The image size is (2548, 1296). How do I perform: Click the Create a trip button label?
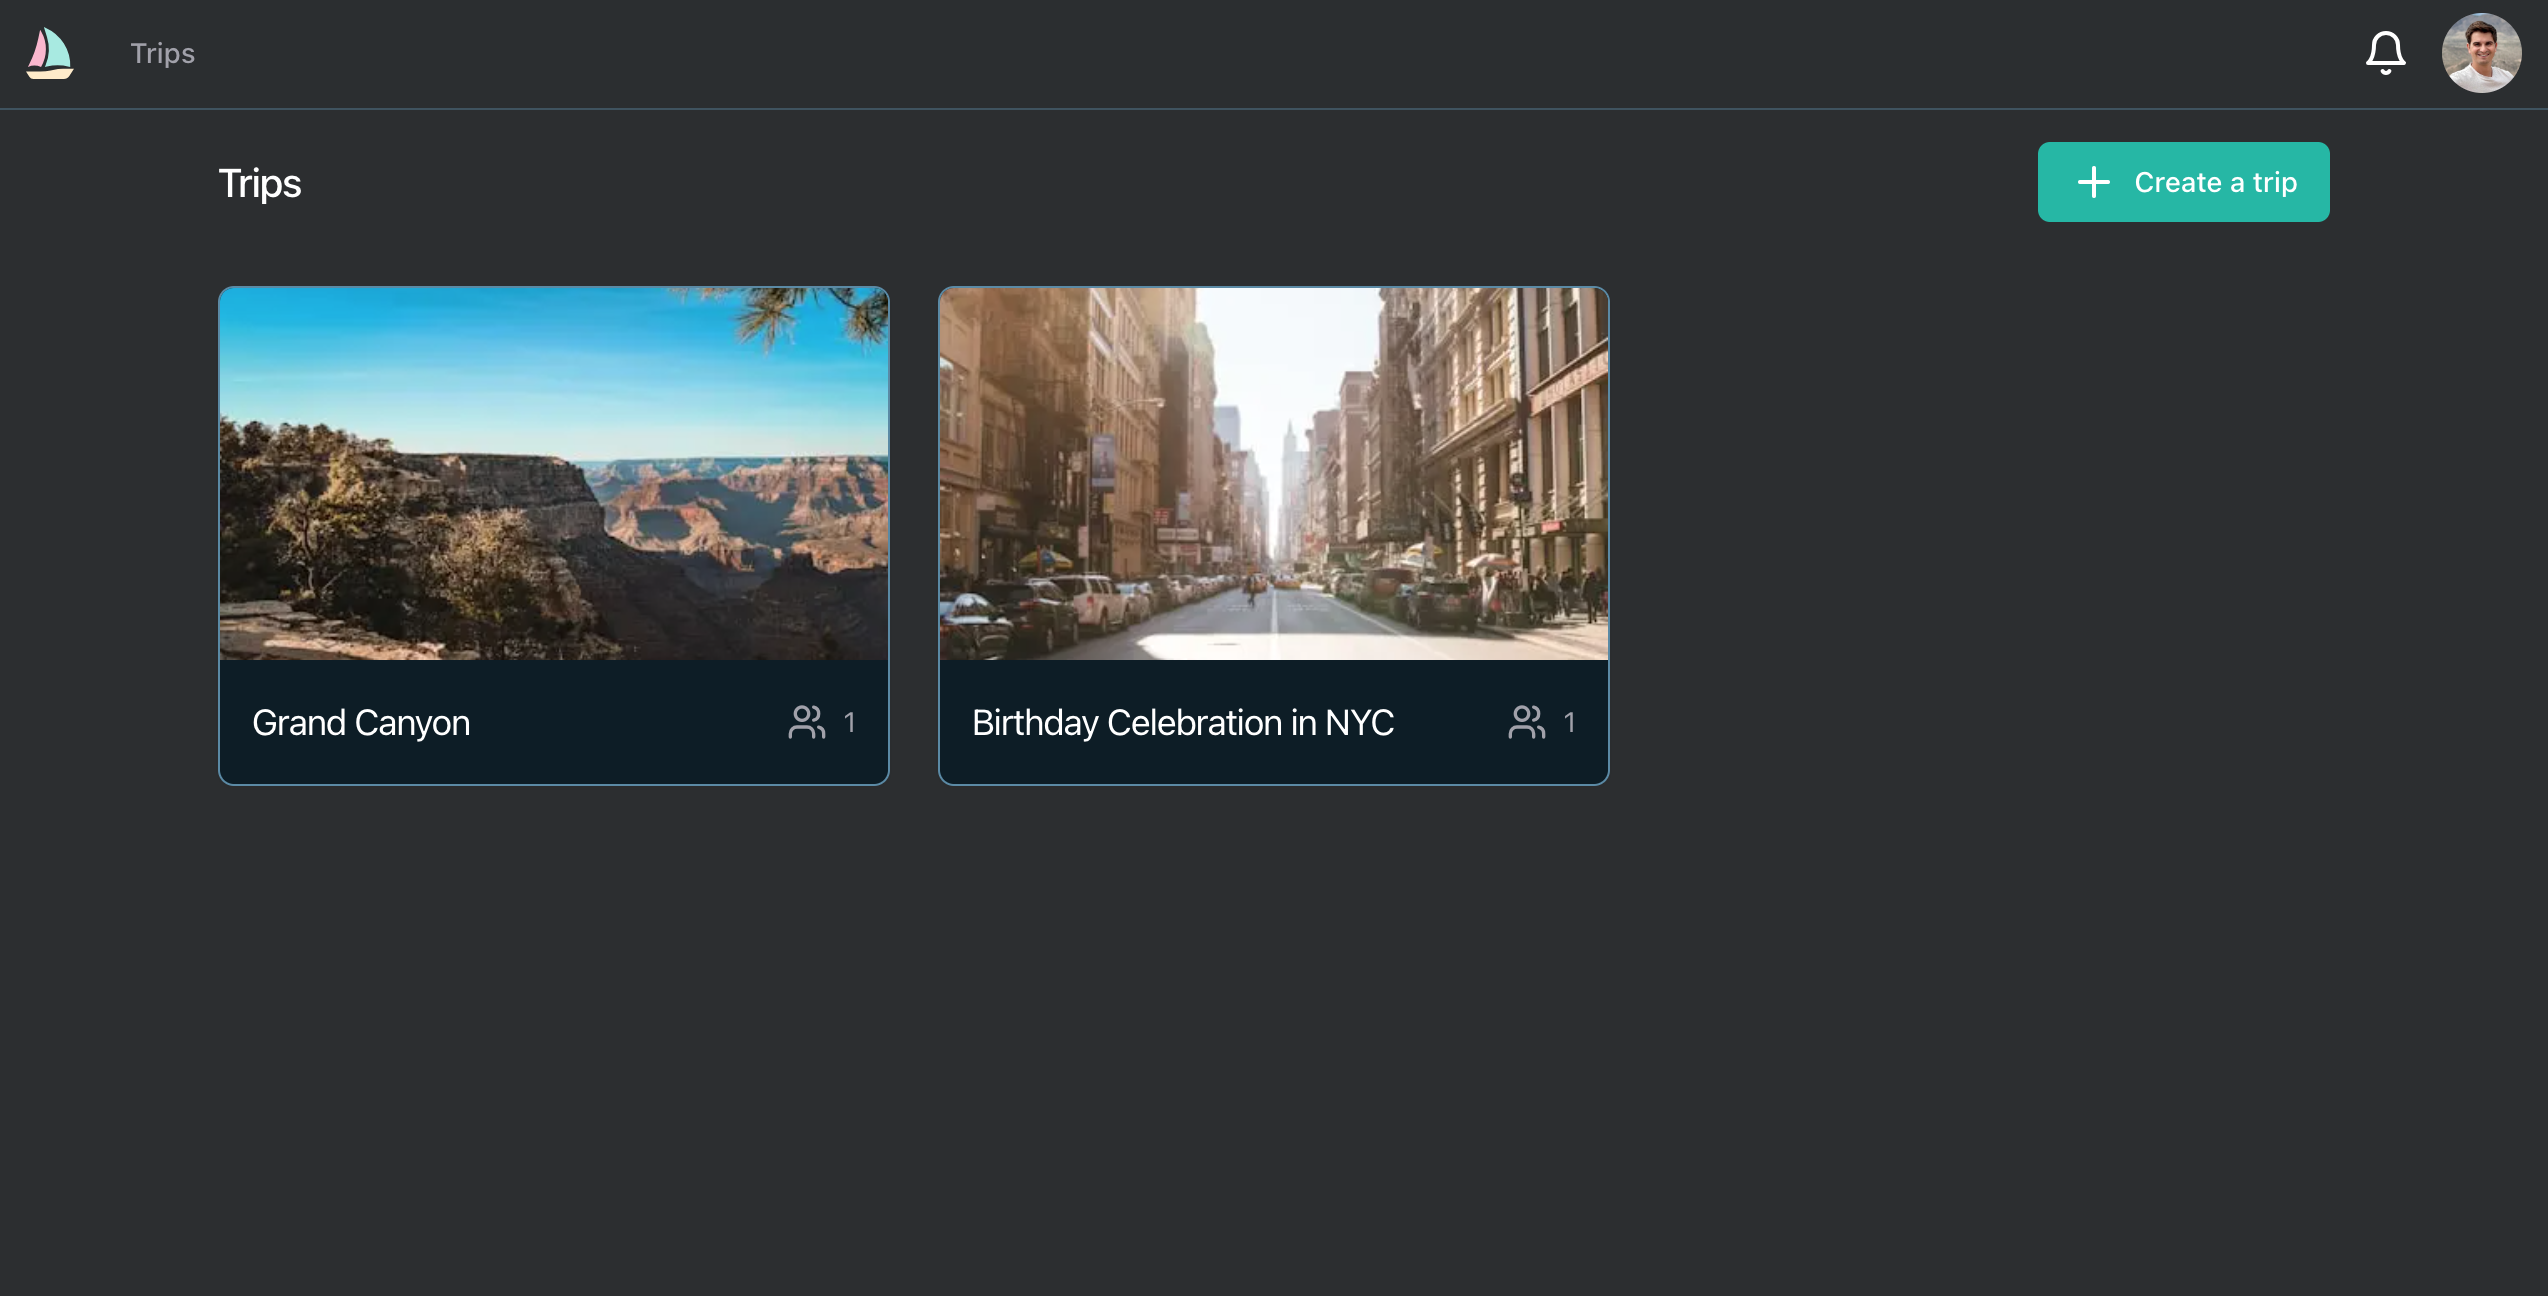point(2215,182)
